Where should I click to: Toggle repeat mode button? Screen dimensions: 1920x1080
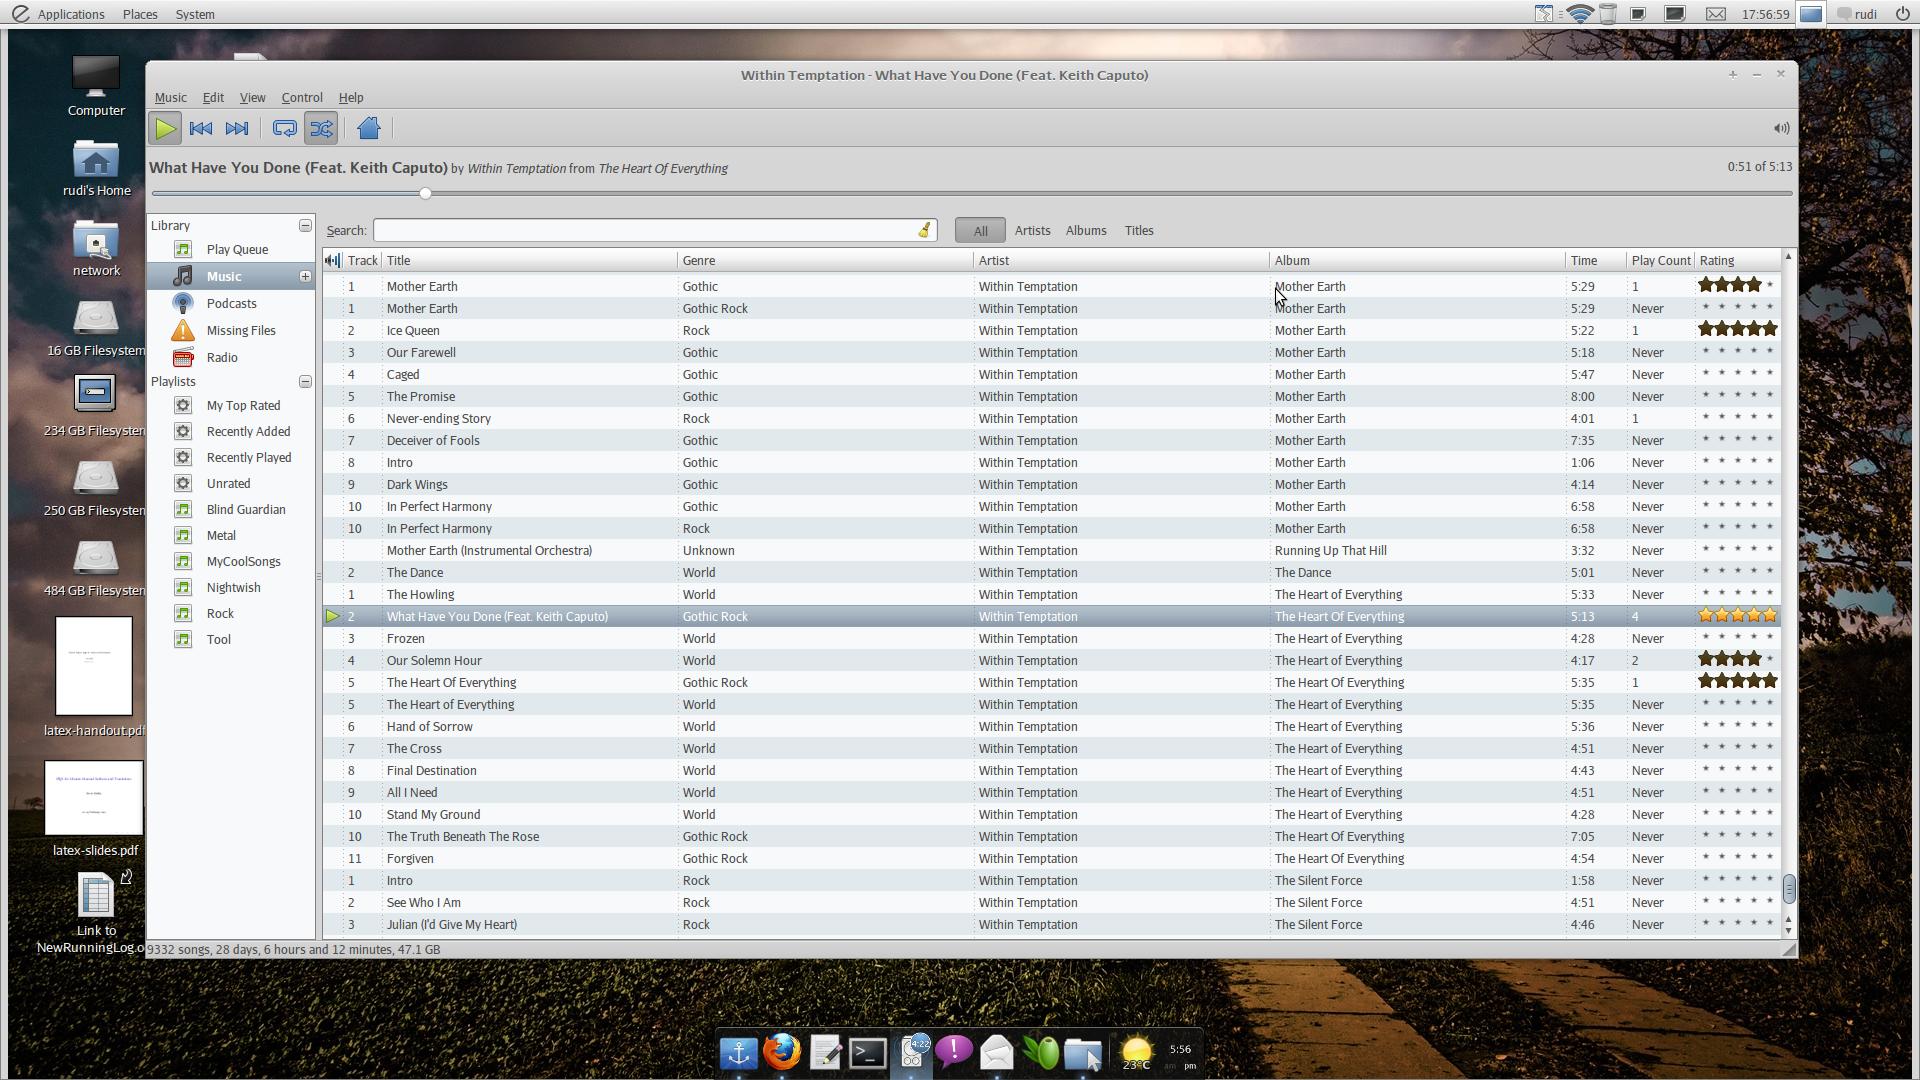tap(284, 128)
